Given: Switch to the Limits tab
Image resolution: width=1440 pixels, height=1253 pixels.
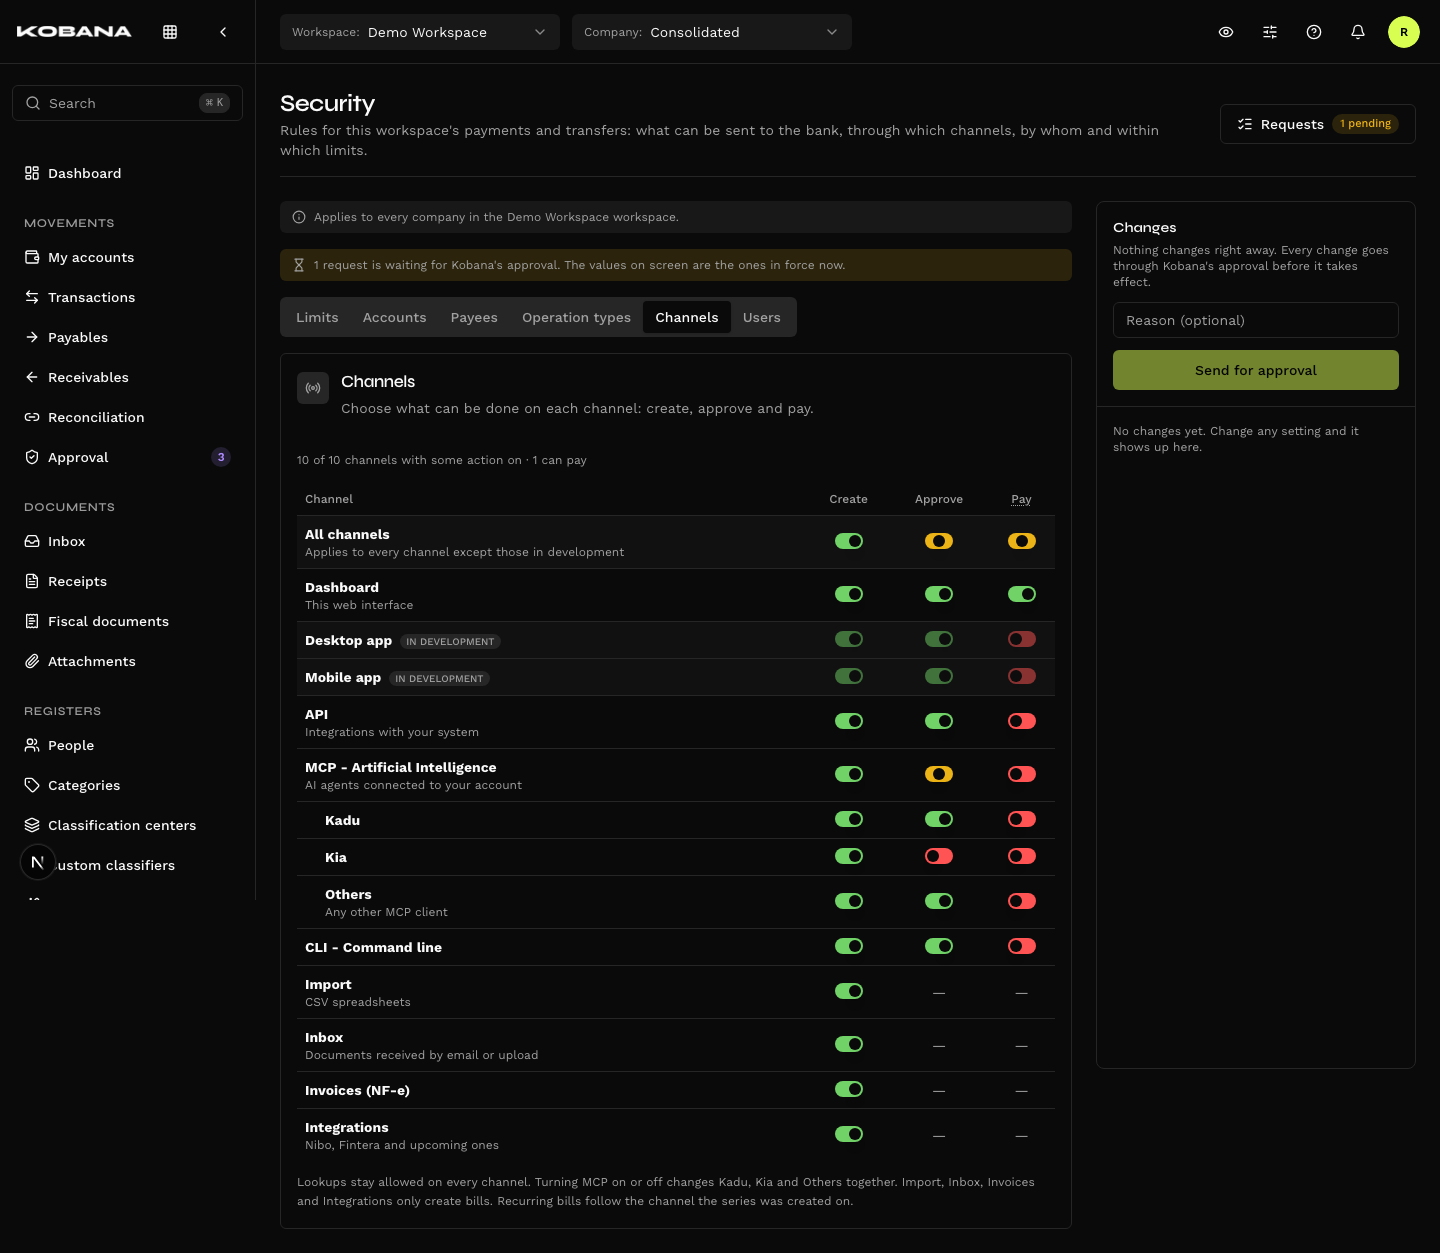Looking at the screenshot, I should click(x=317, y=317).
